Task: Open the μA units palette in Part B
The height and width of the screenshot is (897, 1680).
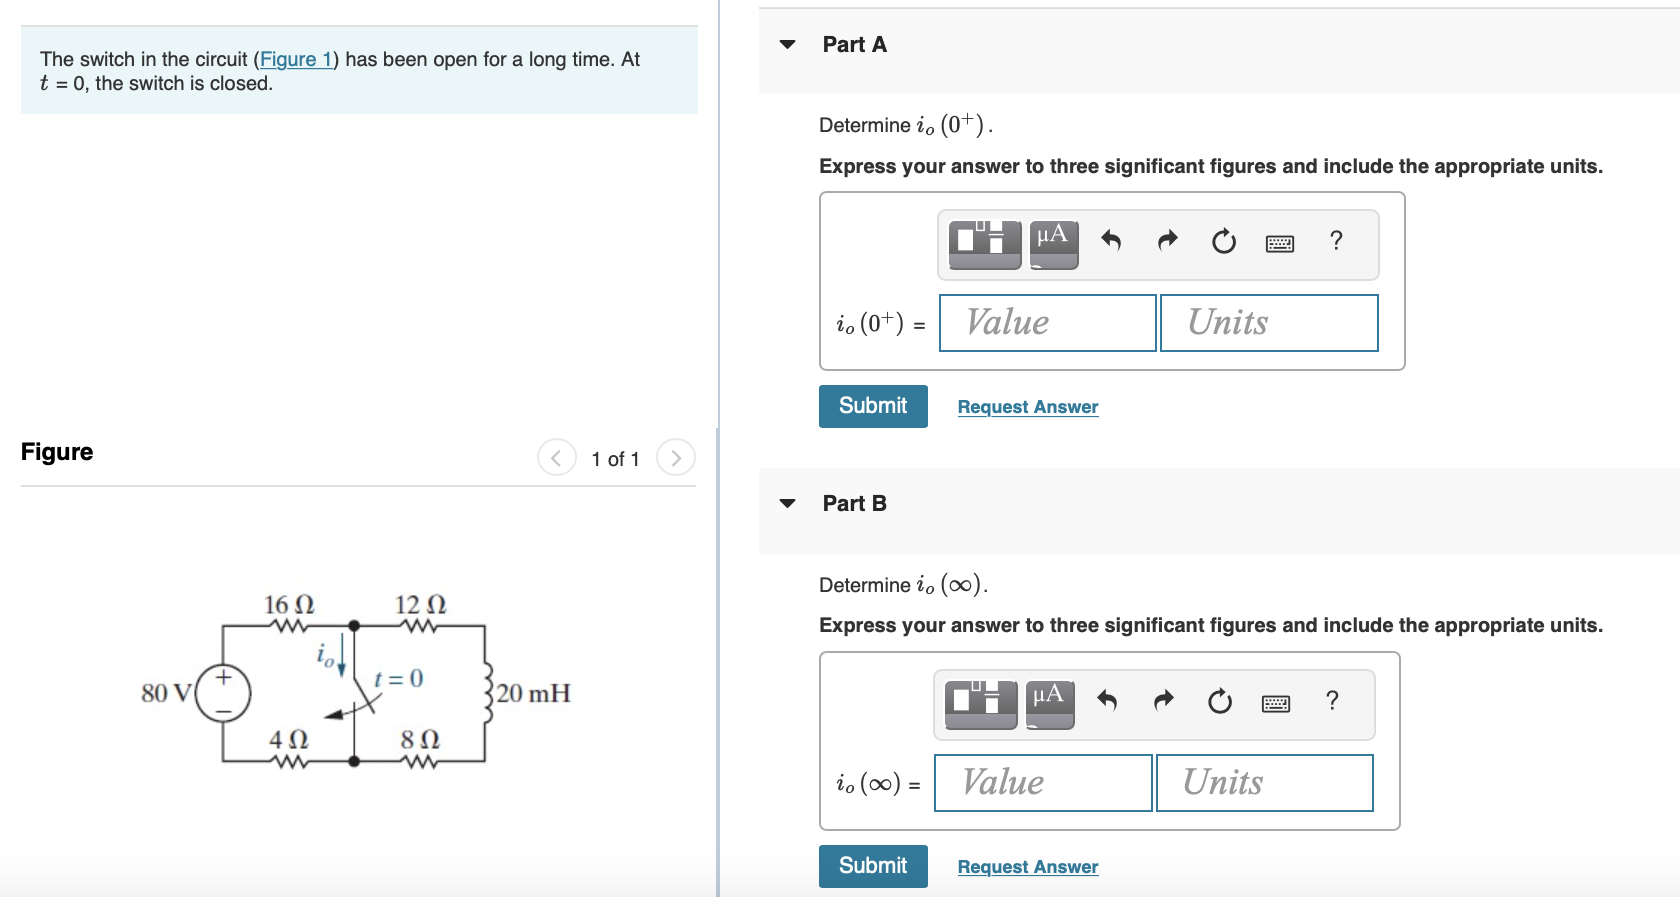Action: pos(1047,702)
